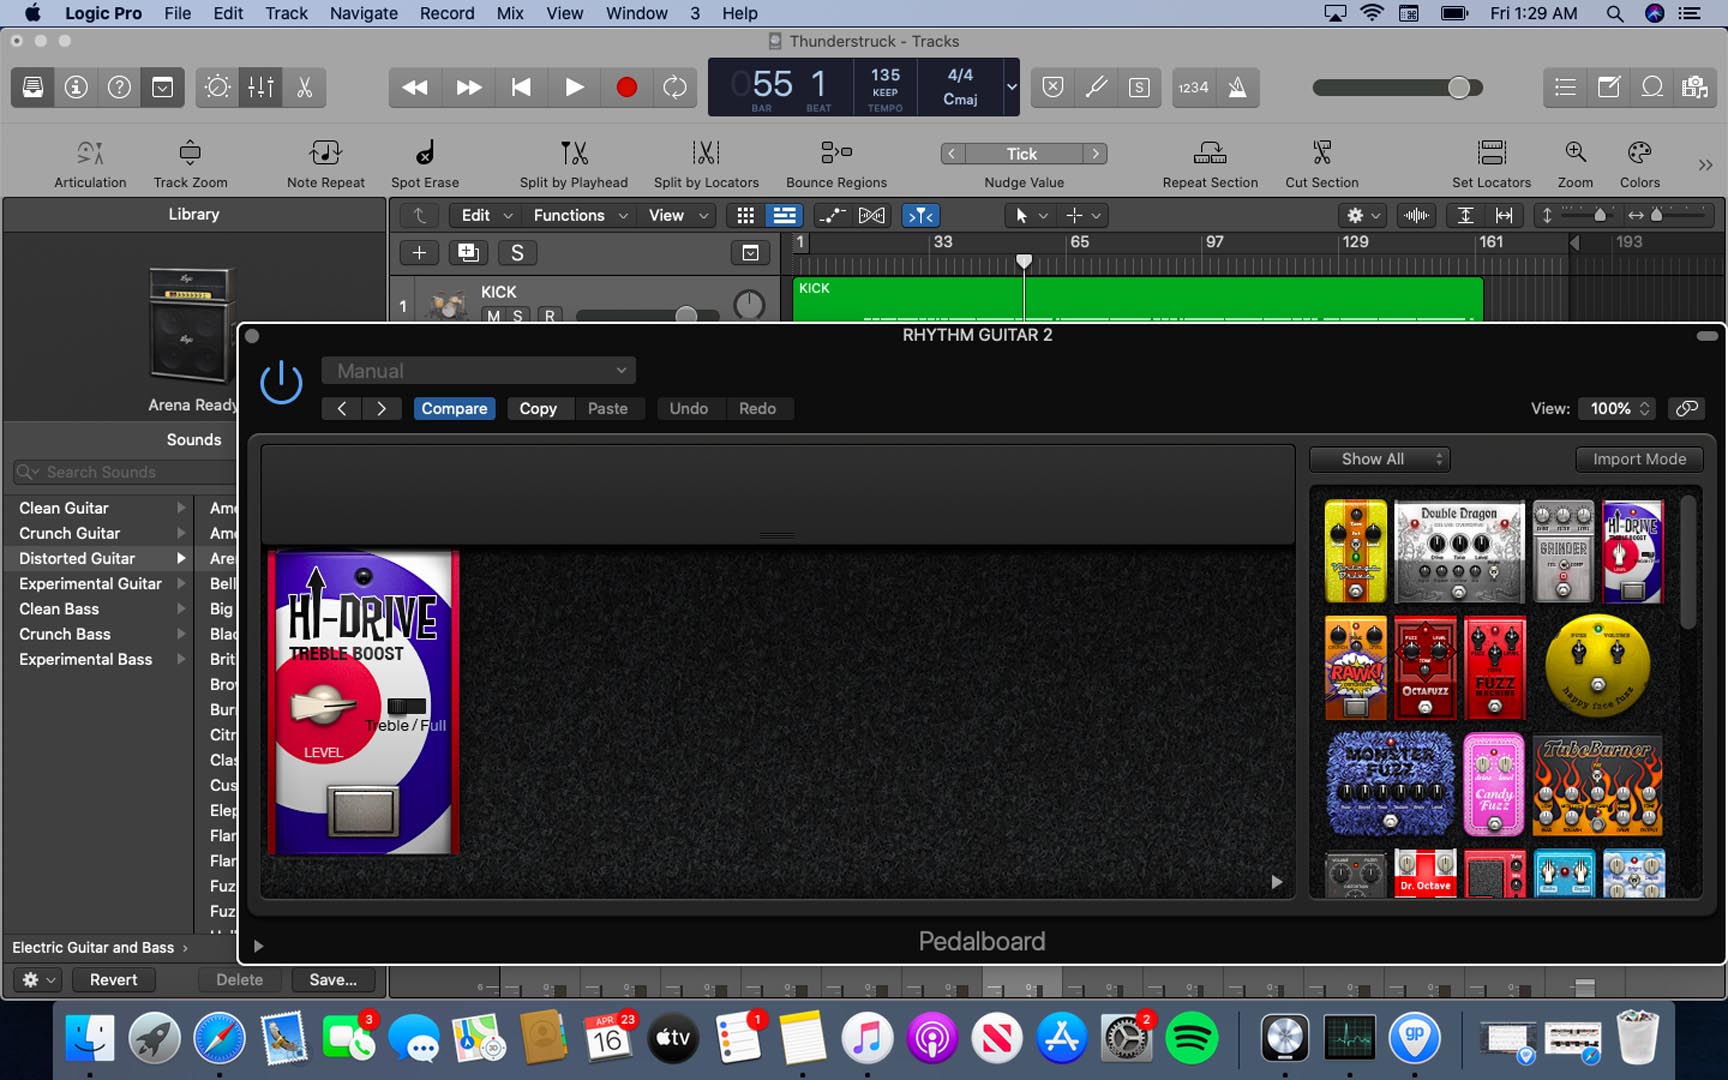Open the Navigate menu
This screenshot has height=1080, width=1728.
[363, 13]
